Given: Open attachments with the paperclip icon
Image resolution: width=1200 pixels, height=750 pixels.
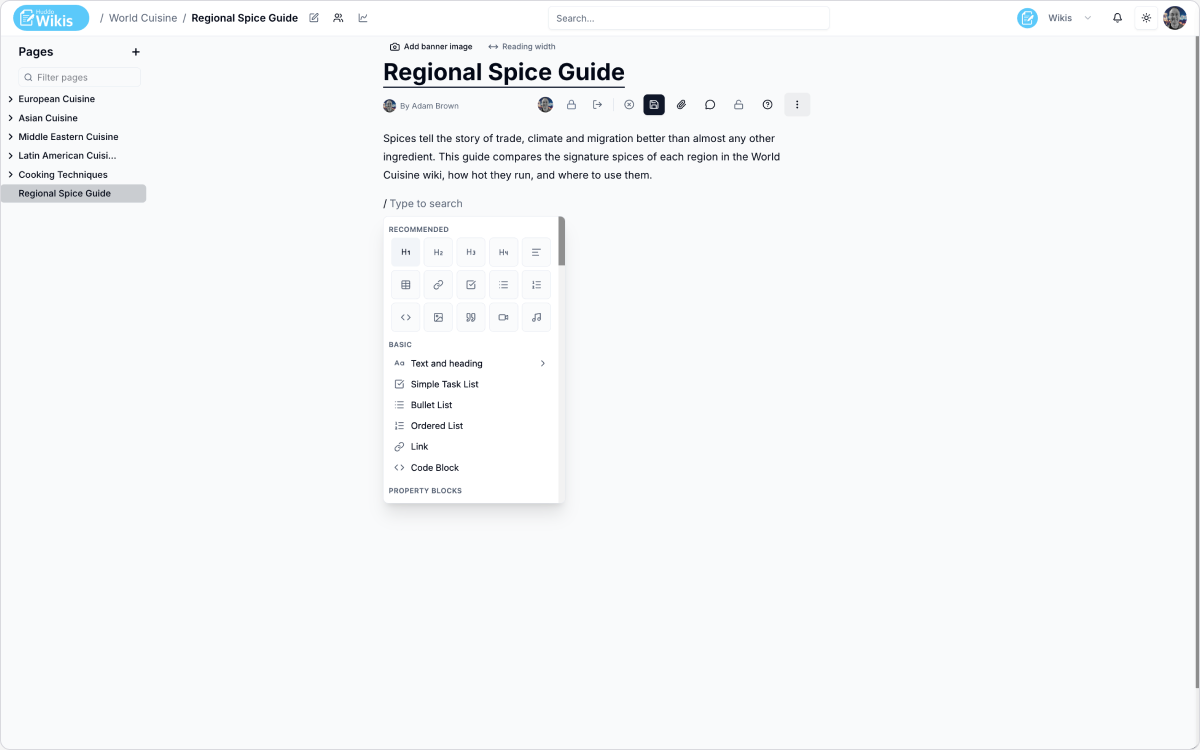Looking at the screenshot, I should (x=682, y=104).
